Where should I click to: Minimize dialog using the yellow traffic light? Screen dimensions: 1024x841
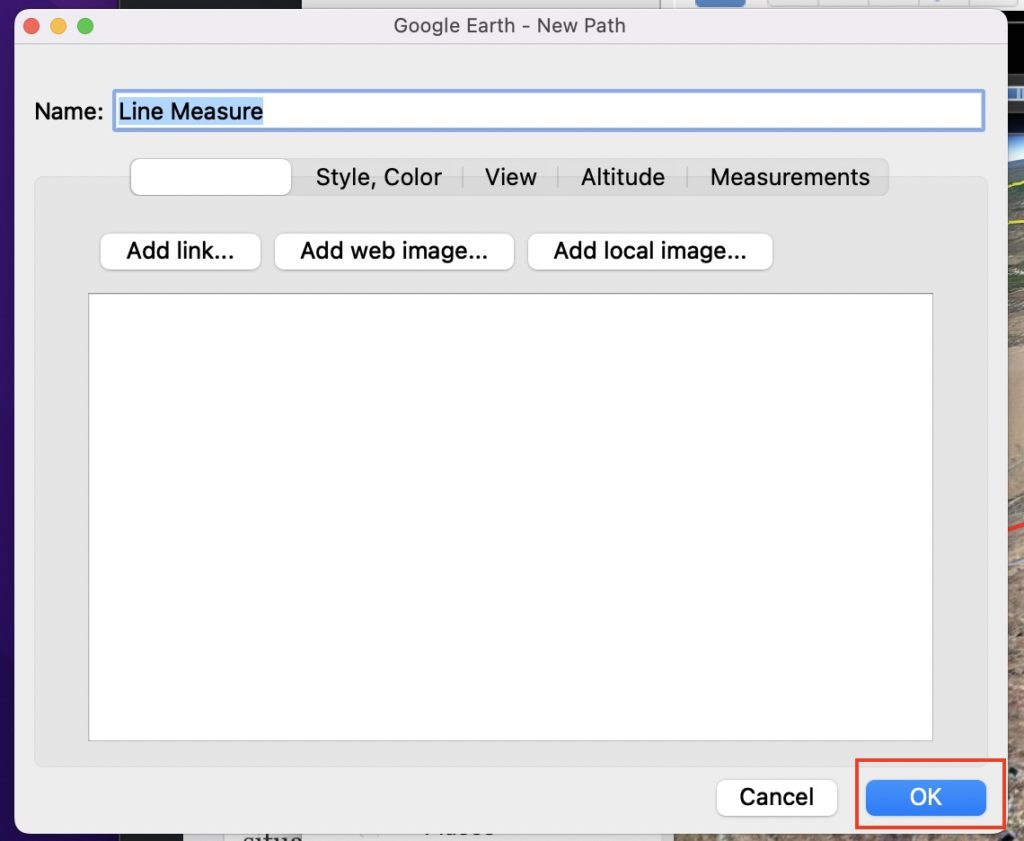tap(58, 26)
